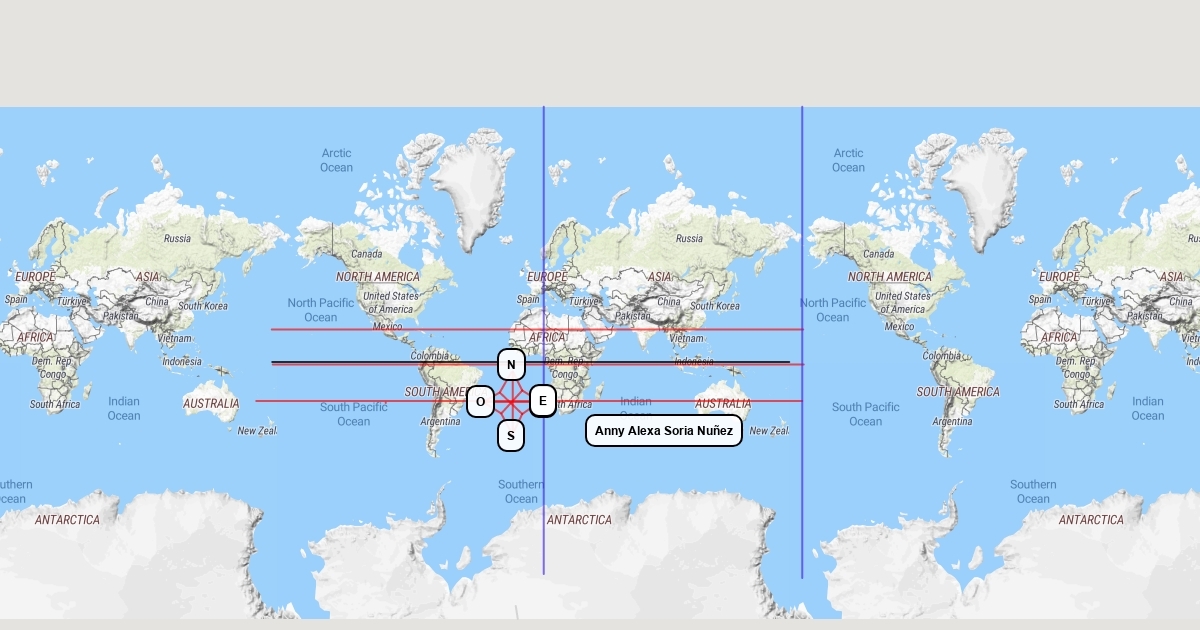Click Russia label between the blue lines
Viewport: 1200px width, 630px height.
[x=689, y=239]
